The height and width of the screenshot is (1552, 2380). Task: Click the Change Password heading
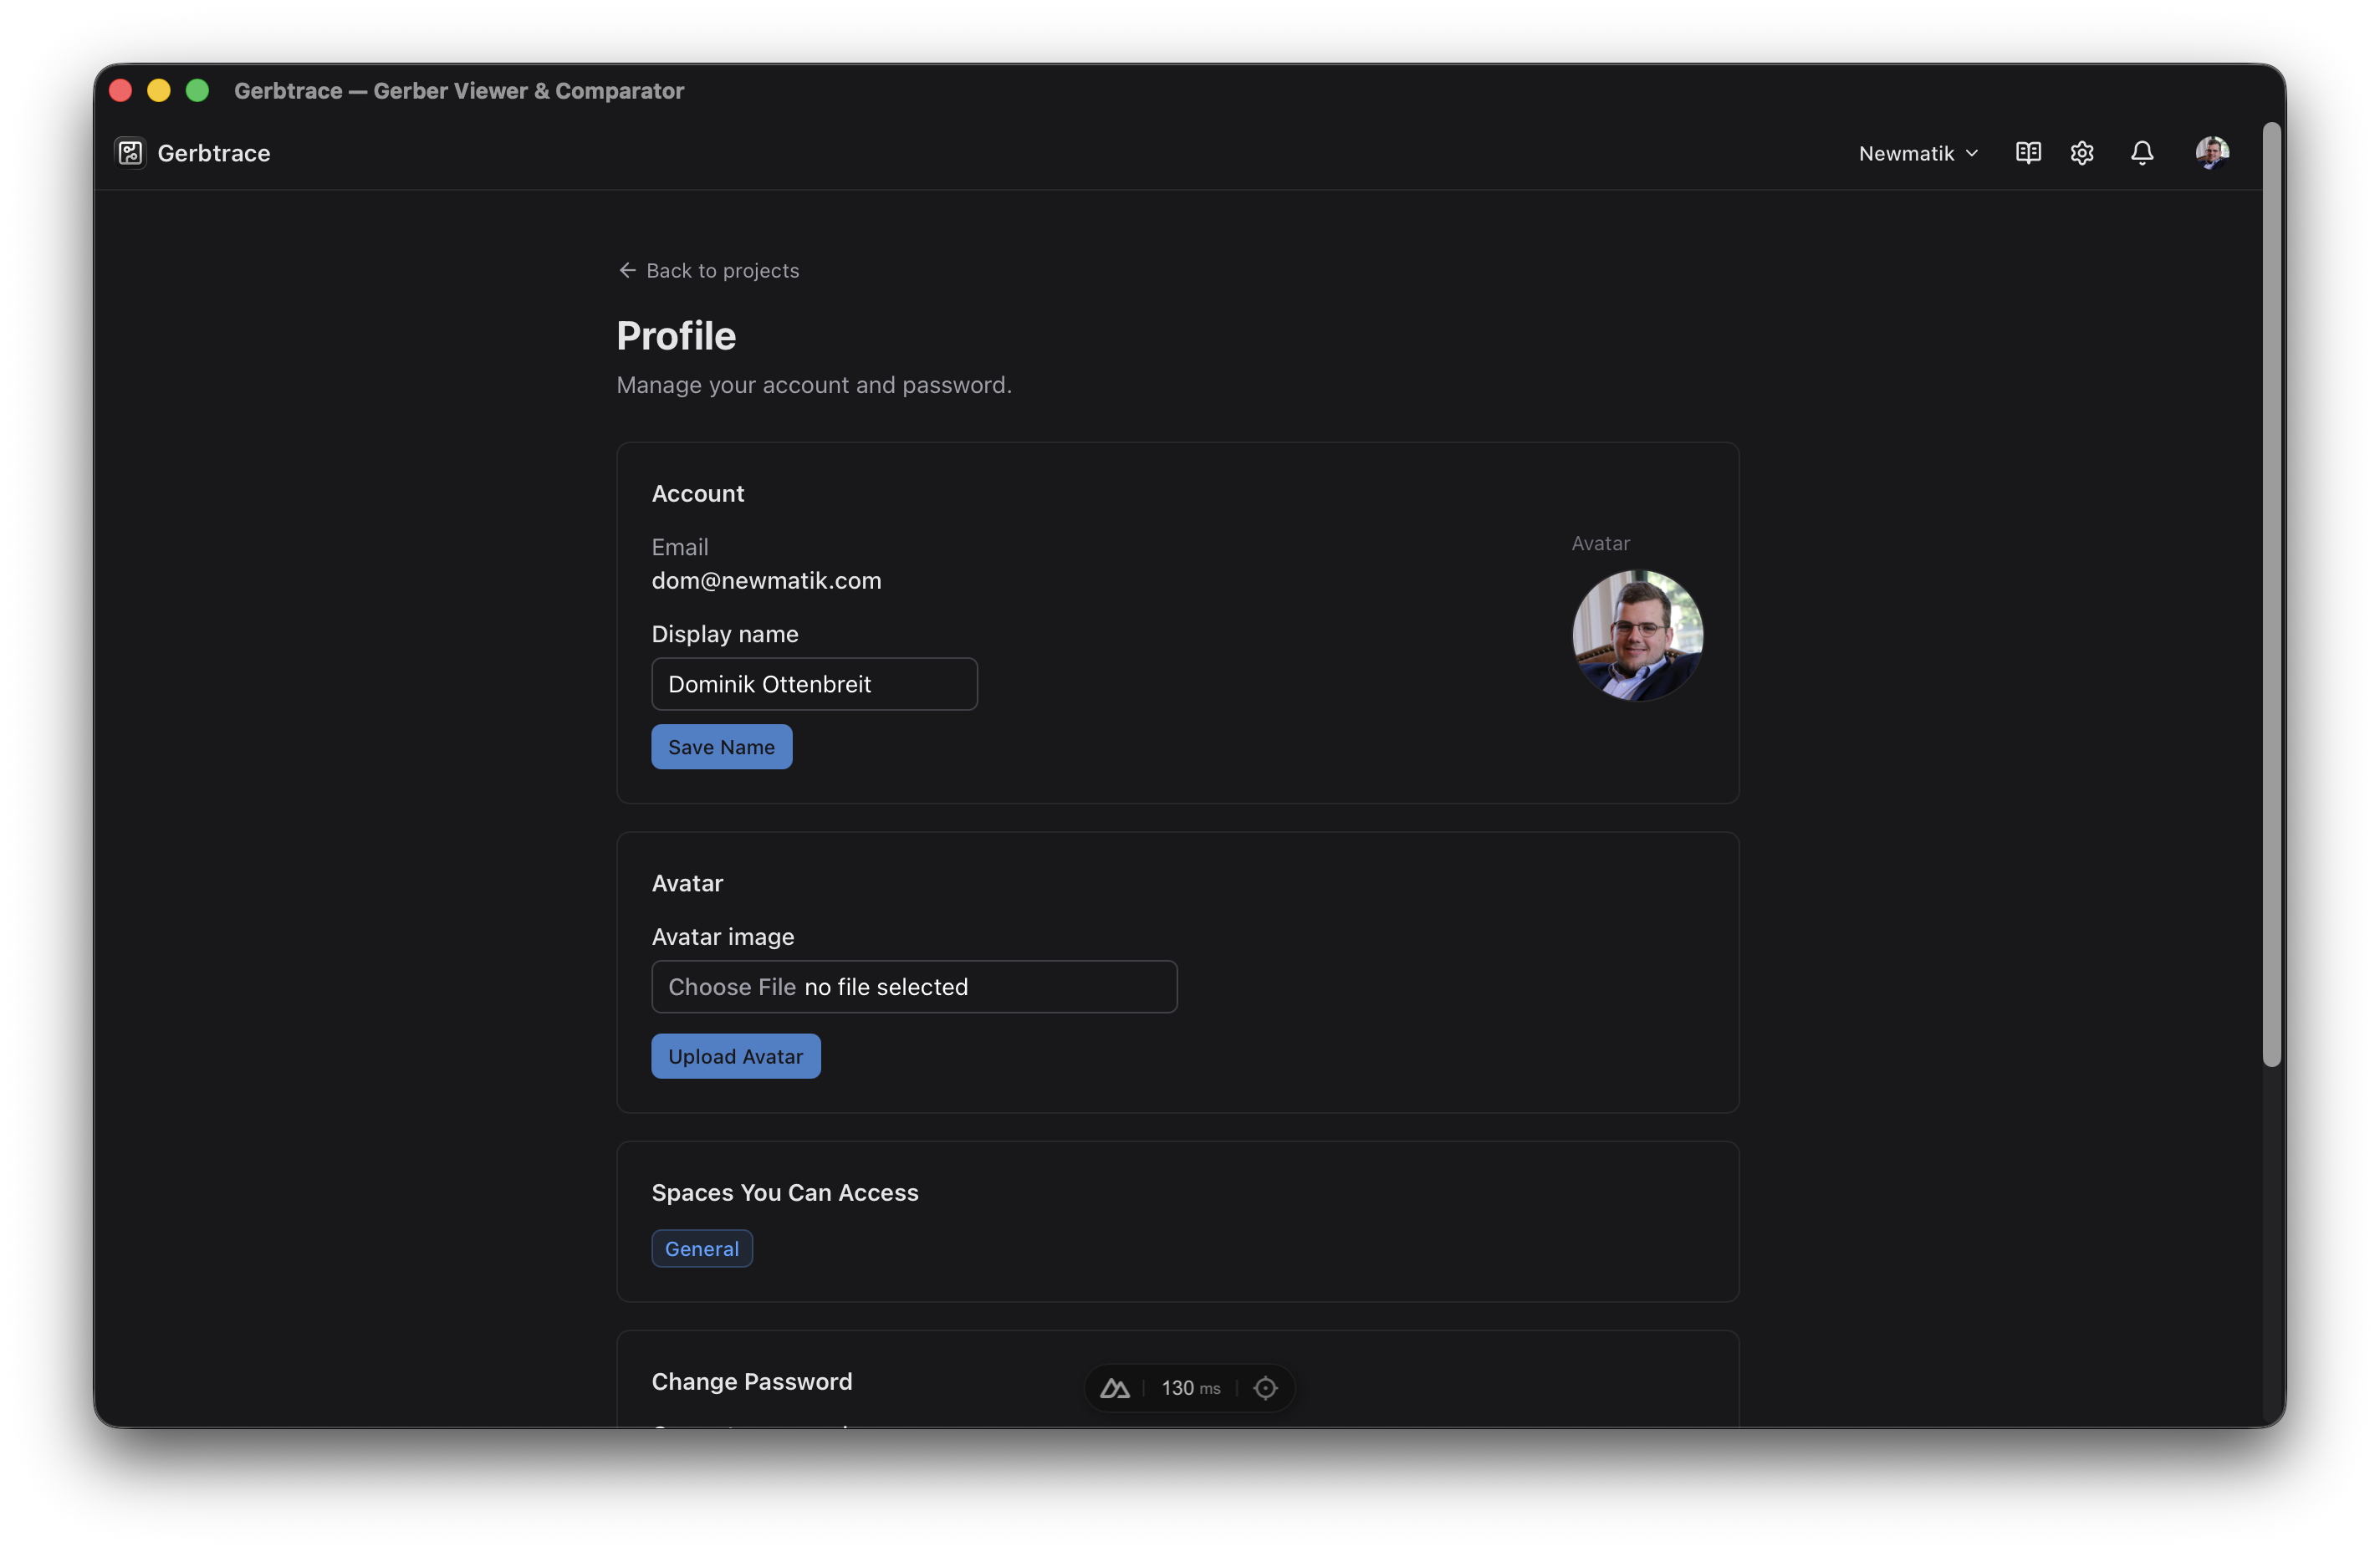[752, 1381]
